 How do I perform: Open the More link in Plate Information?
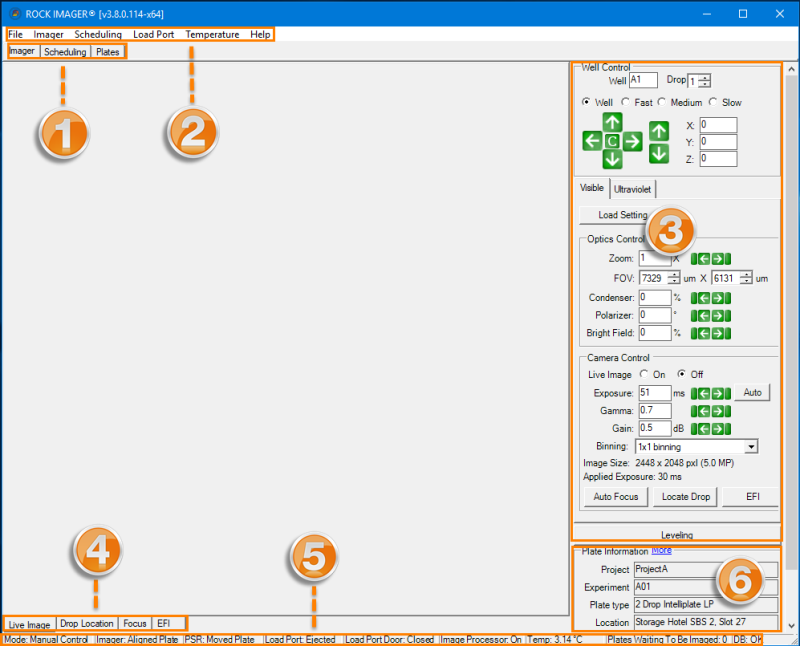tap(661, 551)
